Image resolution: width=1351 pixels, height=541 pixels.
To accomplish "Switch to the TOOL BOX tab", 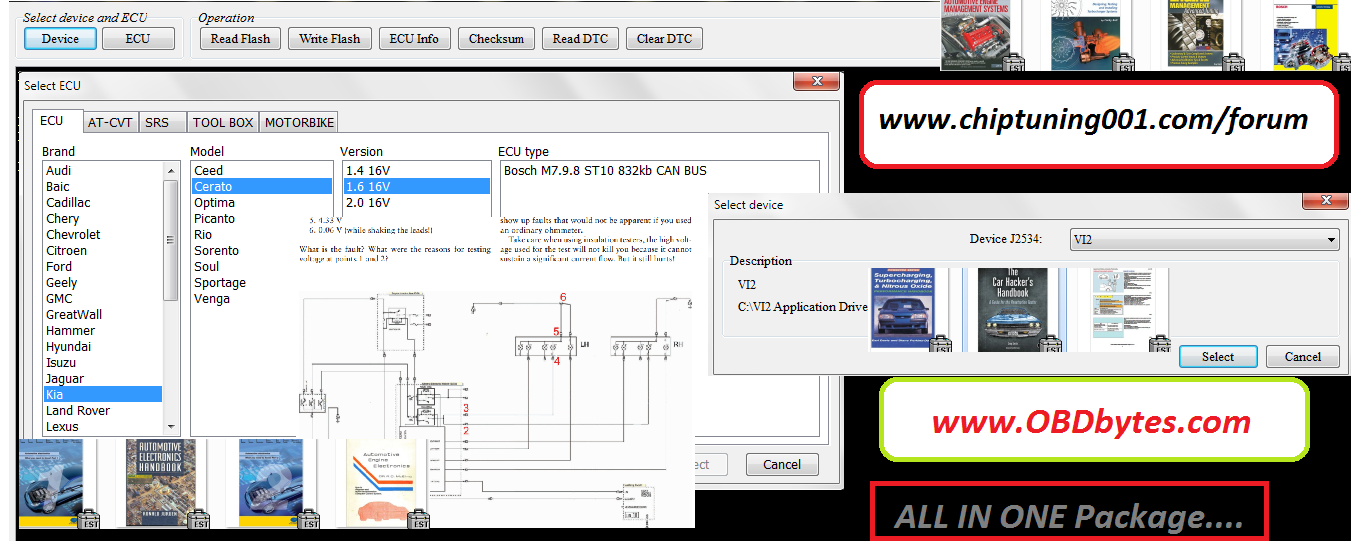I will pos(223,122).
